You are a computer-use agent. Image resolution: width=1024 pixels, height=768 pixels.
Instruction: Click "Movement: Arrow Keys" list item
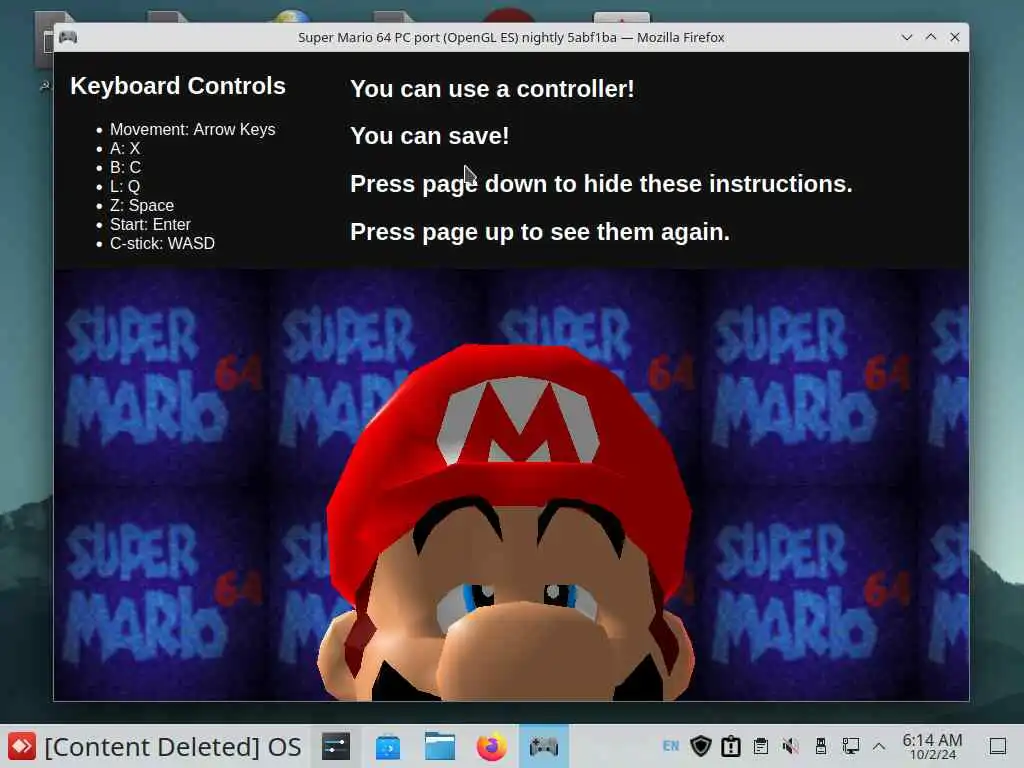[x=193, y=129]
